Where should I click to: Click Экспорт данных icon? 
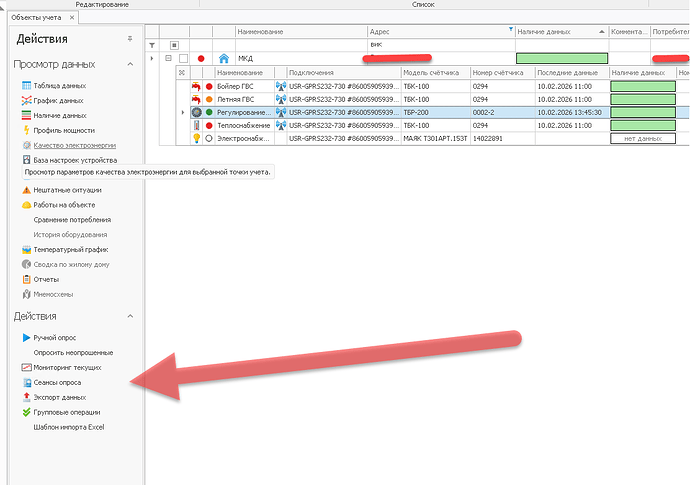coord(26,397)
